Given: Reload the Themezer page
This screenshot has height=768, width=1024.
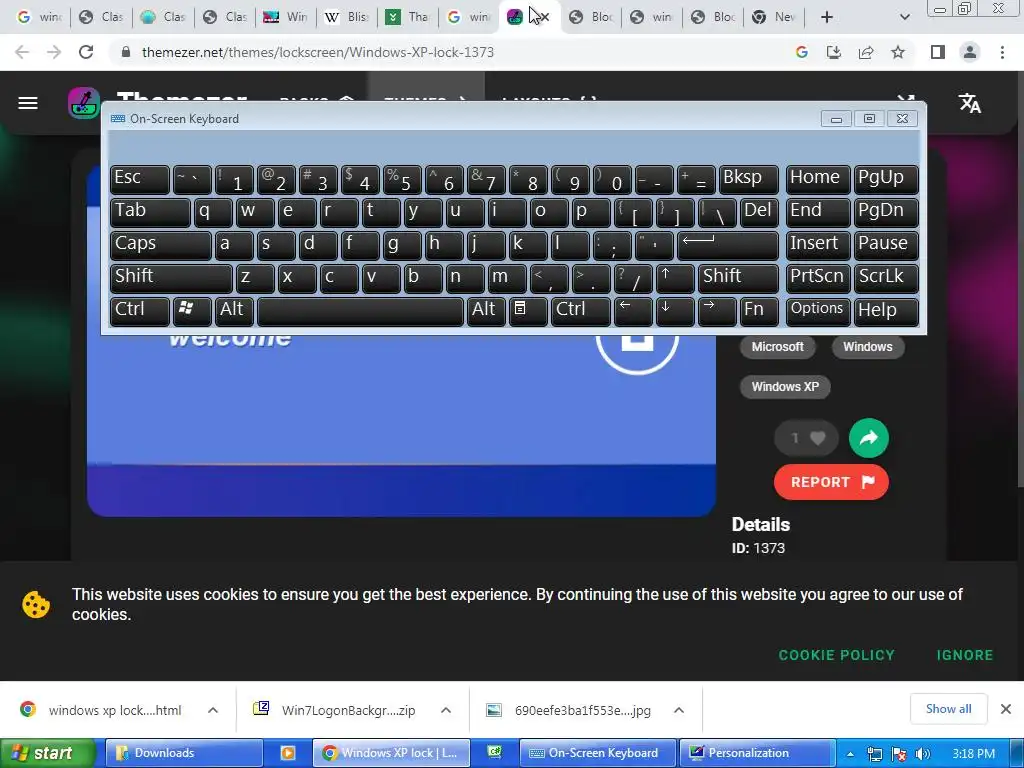Looking at the screenshot, I should 86,52.
